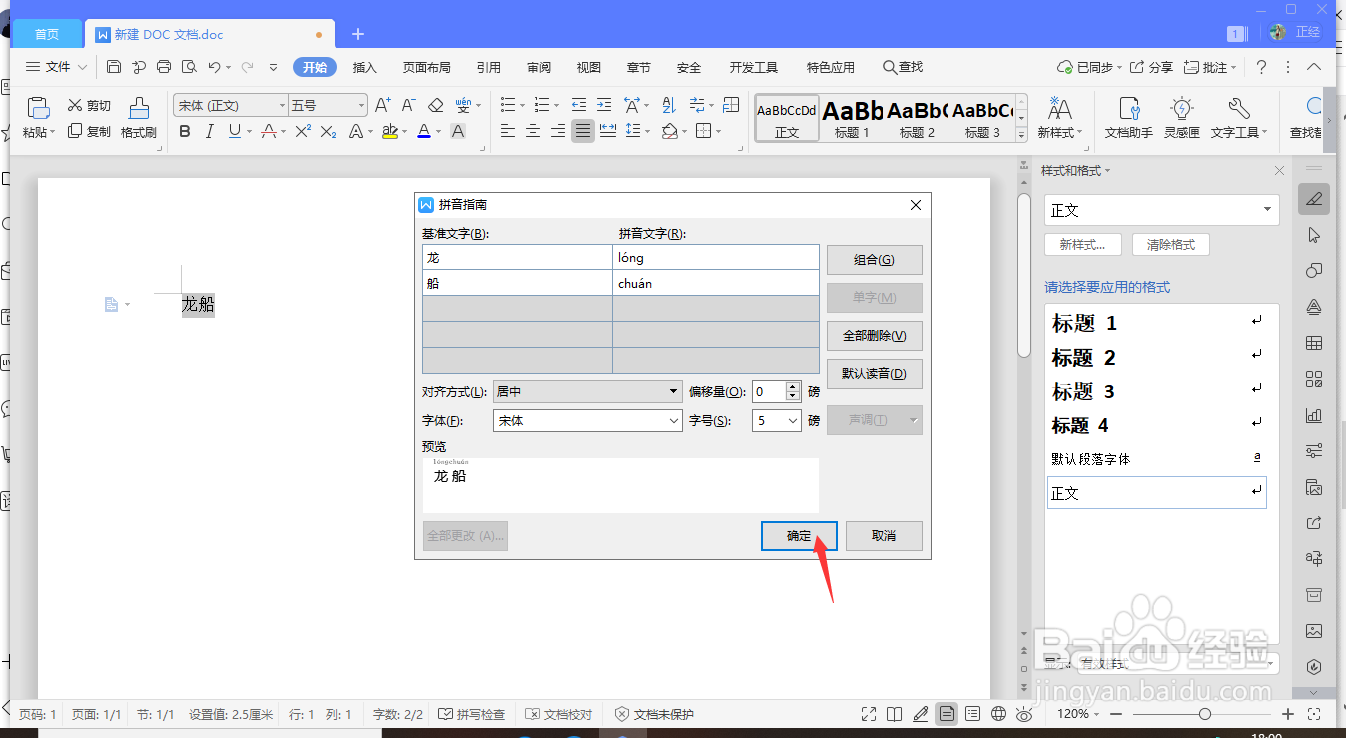The height and width of the screenshot is (738, 1346).
Task: Enable 拼写检查 in the status bar
Action: tap(471, 714)
